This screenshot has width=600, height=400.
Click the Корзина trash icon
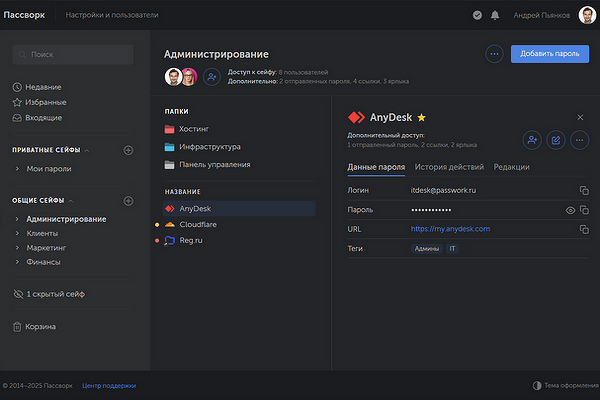tap(17, 327)
